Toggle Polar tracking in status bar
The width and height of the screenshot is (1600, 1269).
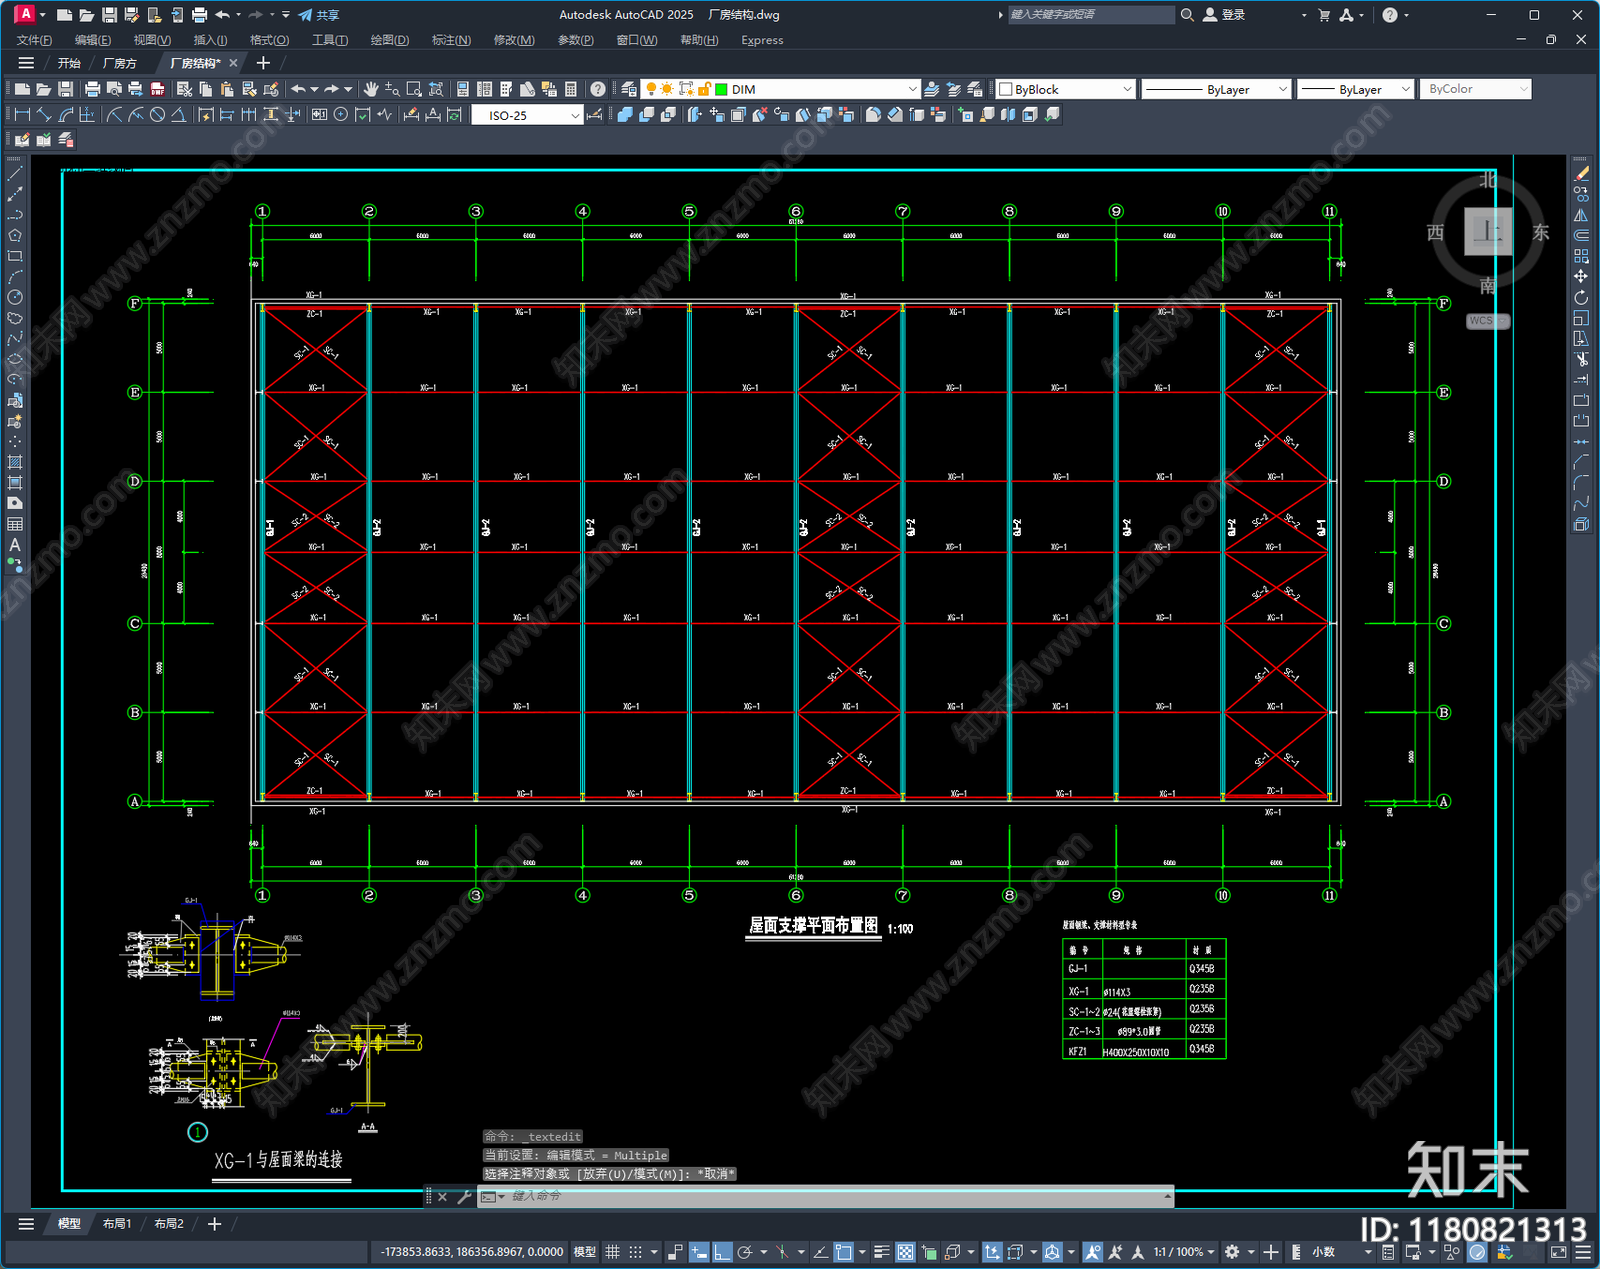click(745, 1252)
